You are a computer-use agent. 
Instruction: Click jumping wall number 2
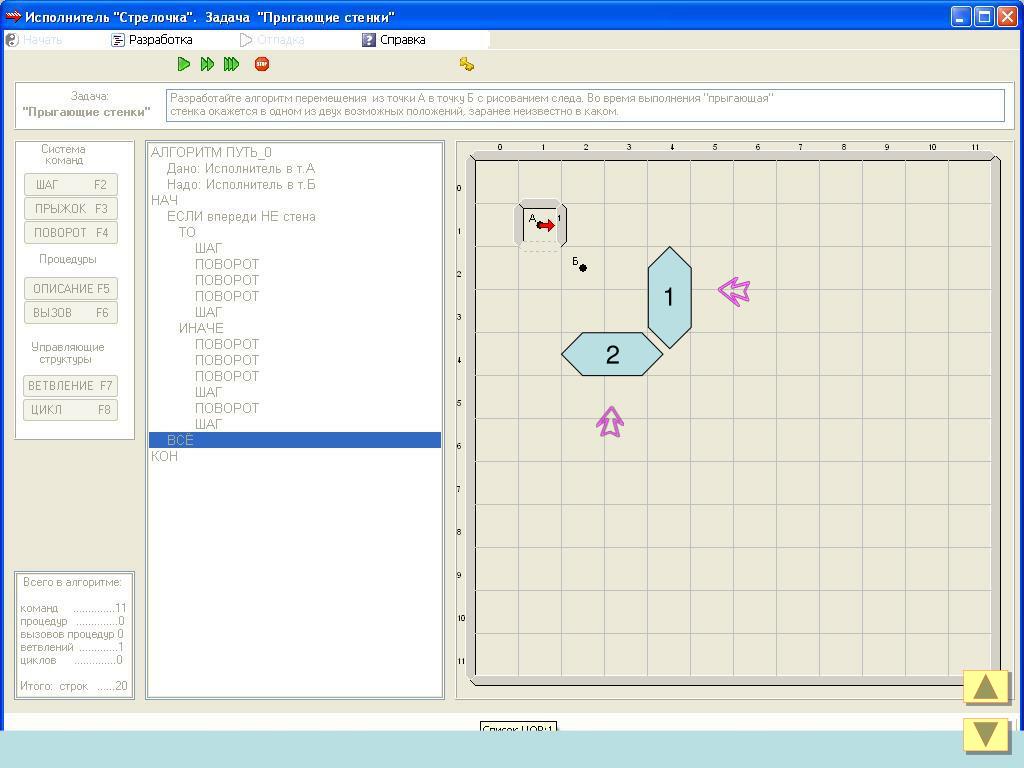click(x=612, y=355)
